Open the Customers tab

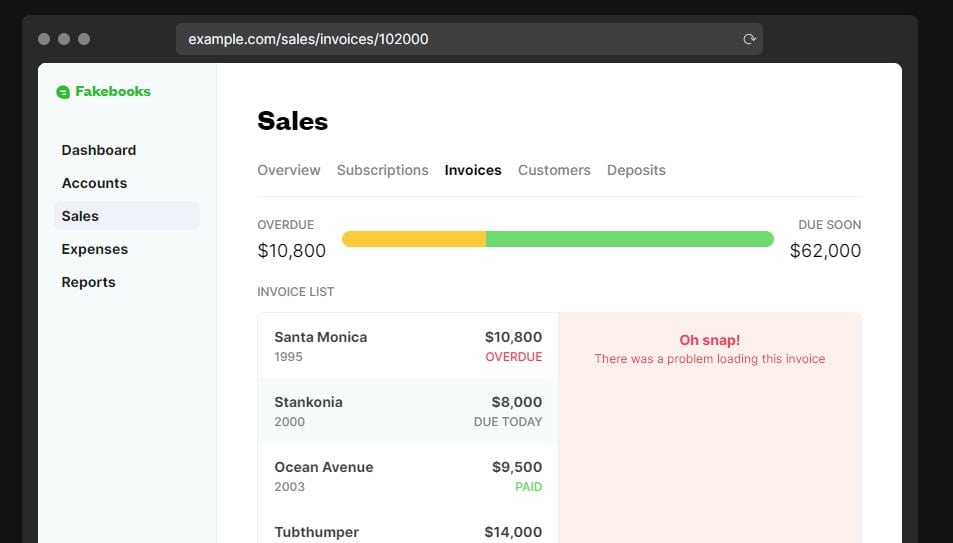554,170
